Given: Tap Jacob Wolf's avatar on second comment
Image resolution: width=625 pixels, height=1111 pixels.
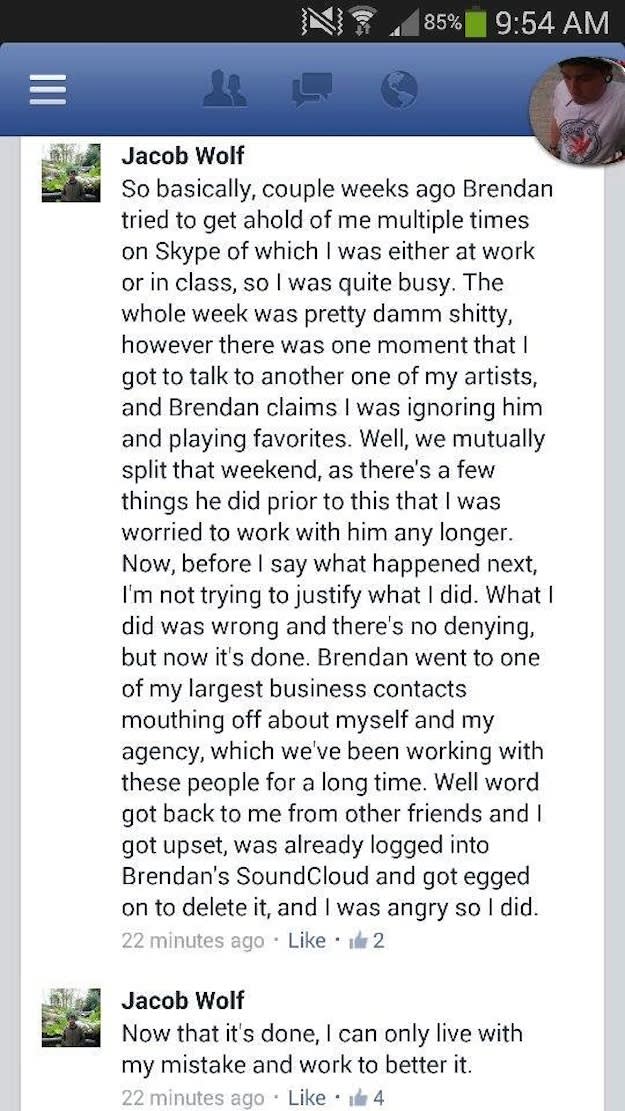Looking at the screenshot, I should coord(71,1017).
